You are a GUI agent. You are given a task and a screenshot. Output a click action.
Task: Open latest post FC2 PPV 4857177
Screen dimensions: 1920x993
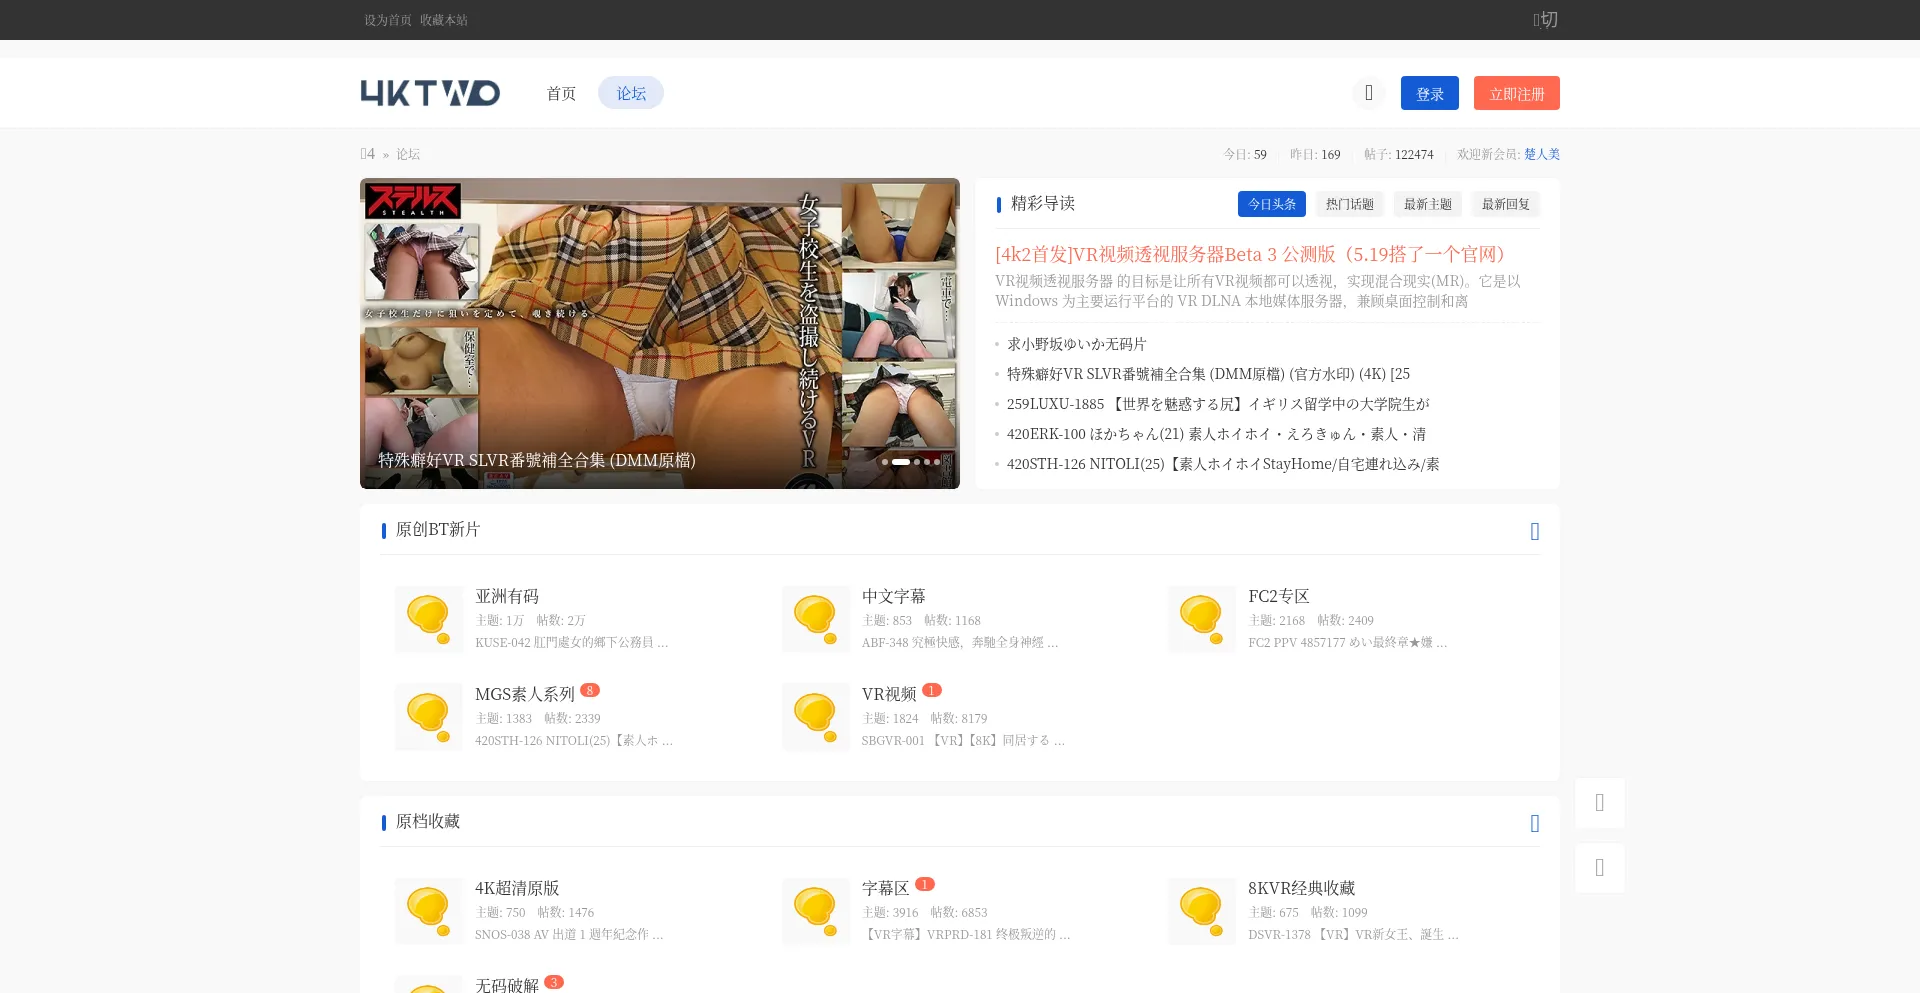[1348, 642]
